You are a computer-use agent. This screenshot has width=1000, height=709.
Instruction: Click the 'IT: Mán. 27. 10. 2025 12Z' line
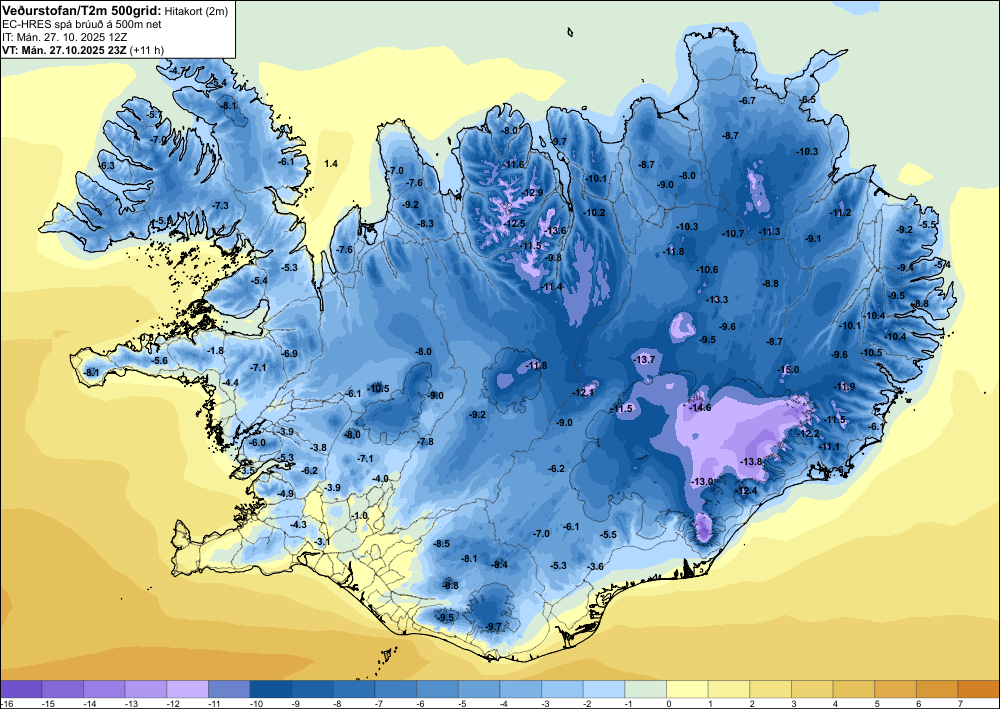64,37
